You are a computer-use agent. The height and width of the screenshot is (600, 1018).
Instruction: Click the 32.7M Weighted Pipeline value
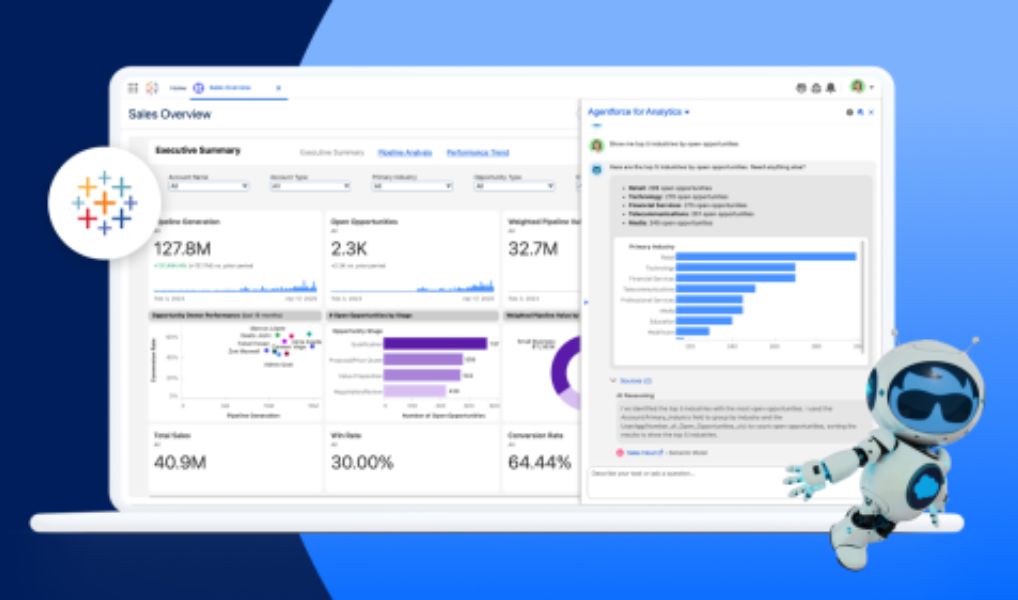532,249
